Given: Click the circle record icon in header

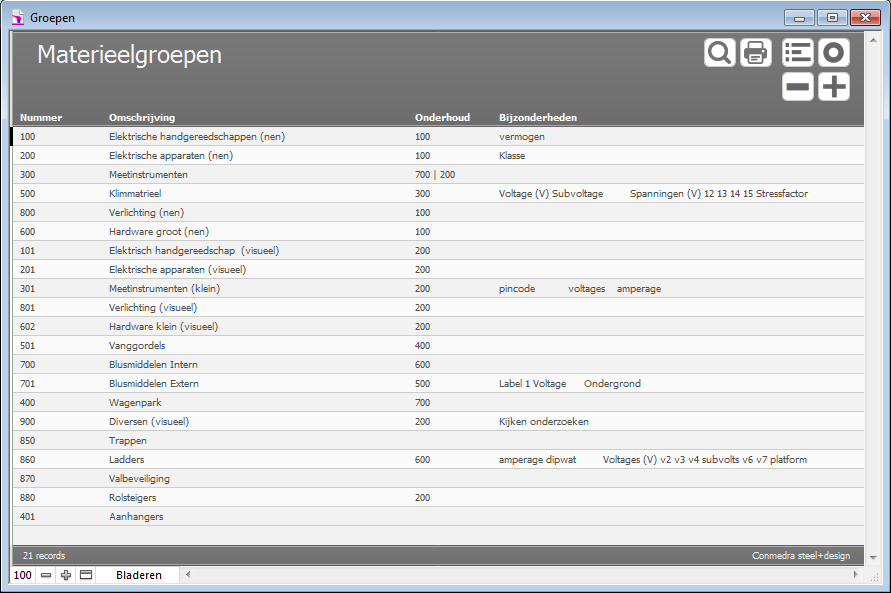Looking at the screenshot, I should (834, 53).
